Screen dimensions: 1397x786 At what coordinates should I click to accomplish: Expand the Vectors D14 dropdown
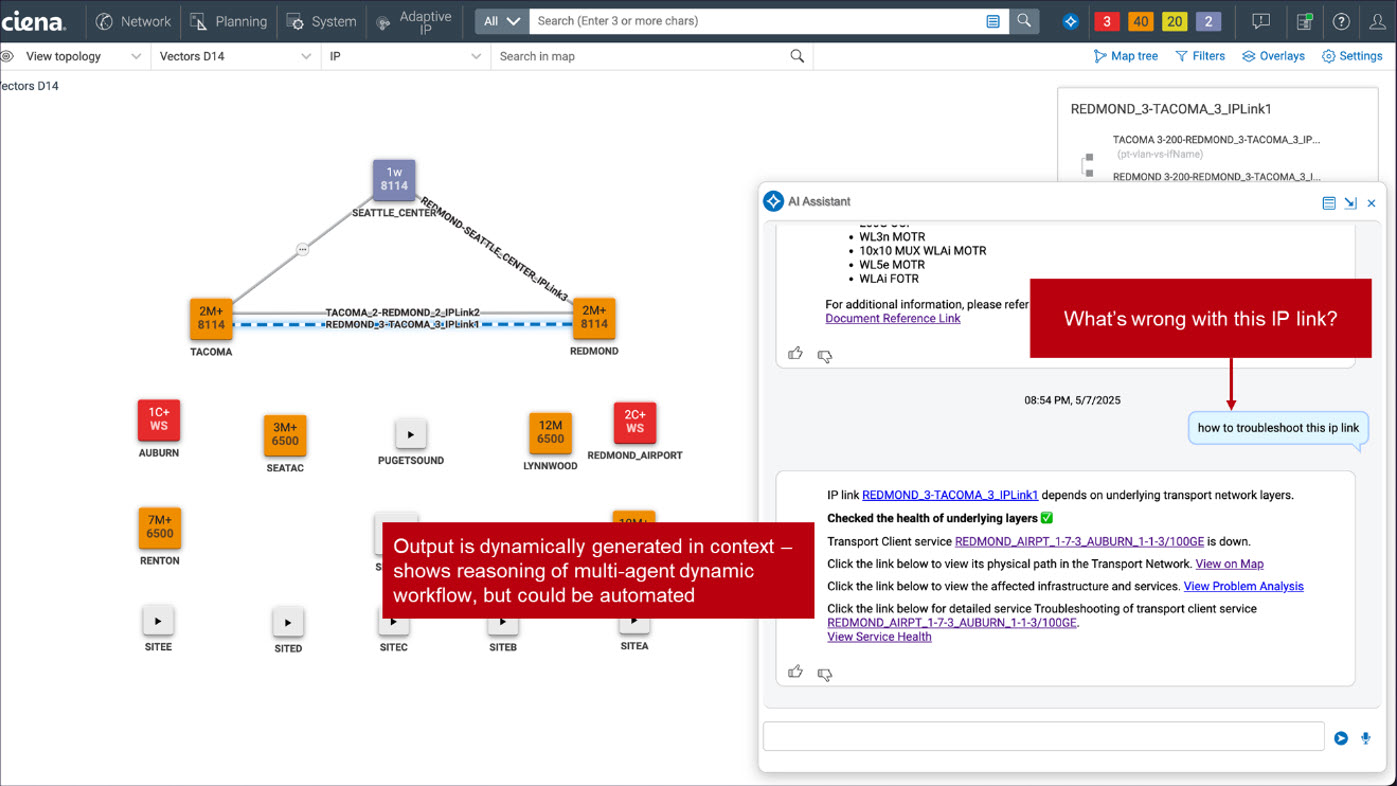click(x=235, y=56)
